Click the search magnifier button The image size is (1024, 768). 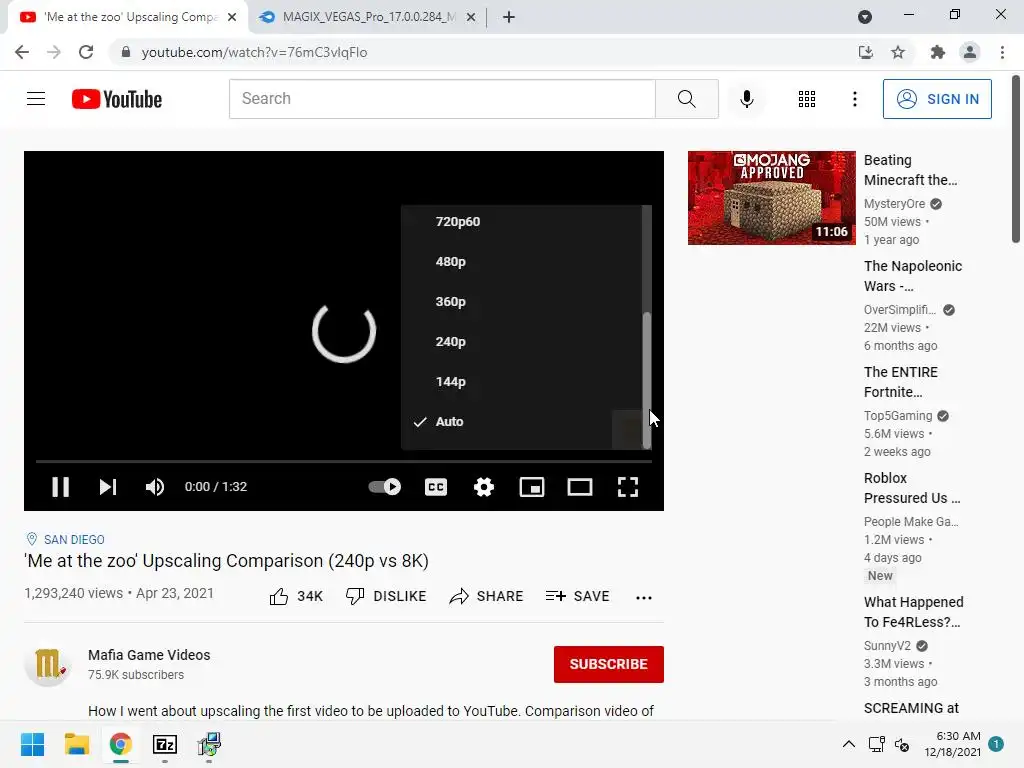click(x=686, y=99)
